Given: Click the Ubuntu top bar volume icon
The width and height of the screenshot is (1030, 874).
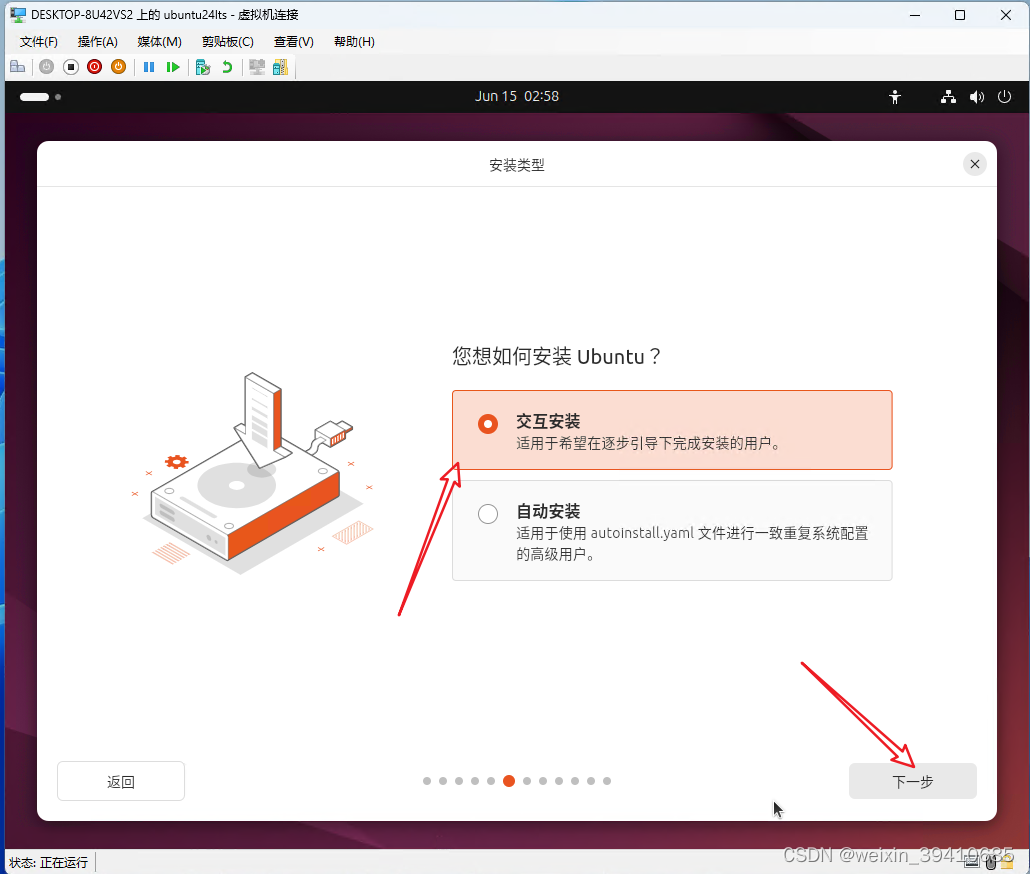Looking at the screenshot, I should [977, 97].
